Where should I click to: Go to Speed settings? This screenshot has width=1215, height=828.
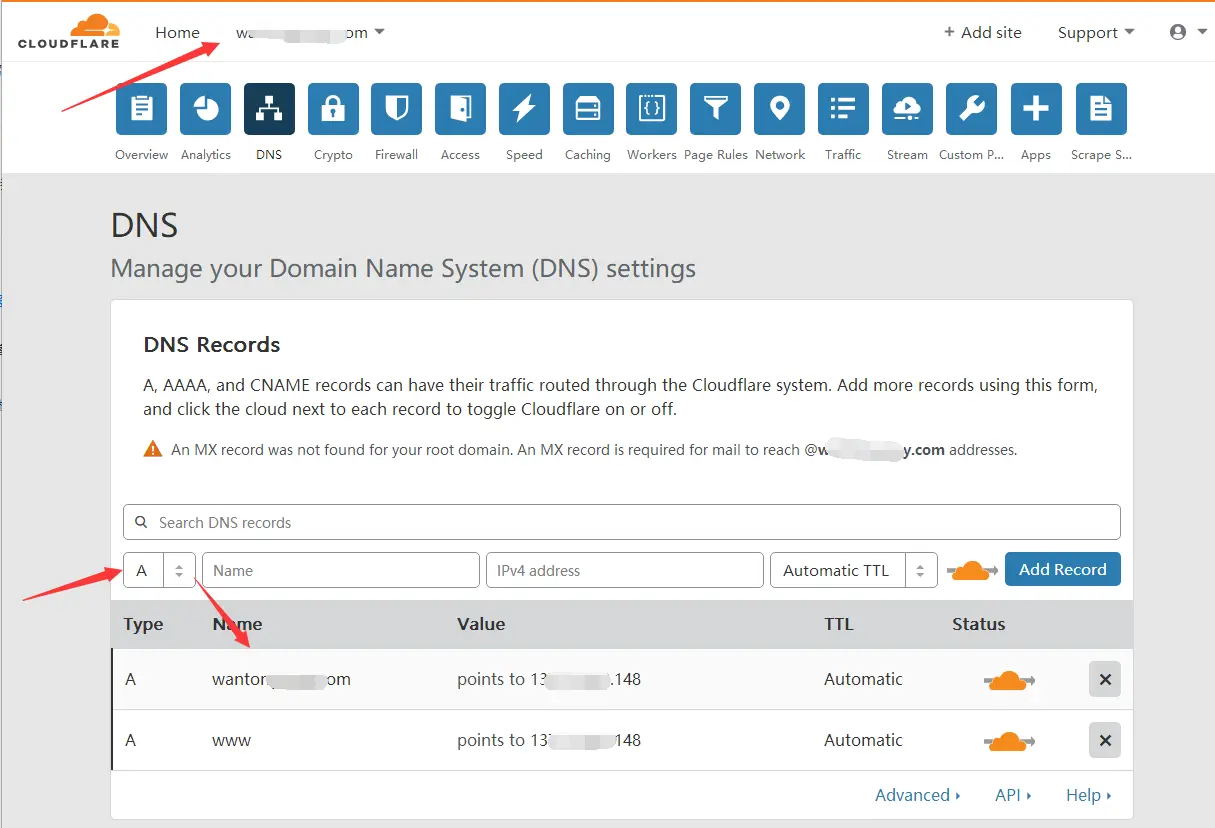pos(524,109)
